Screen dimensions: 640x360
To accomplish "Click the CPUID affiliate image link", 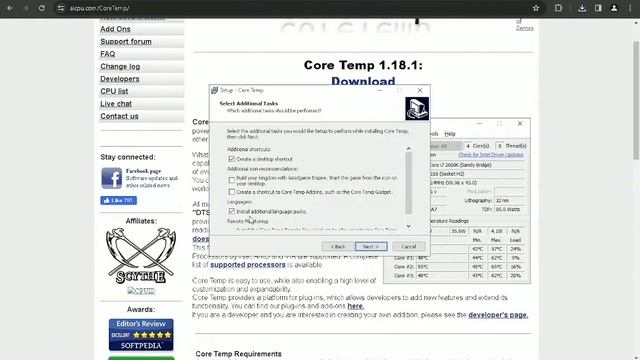I will [x=141, y=291].
